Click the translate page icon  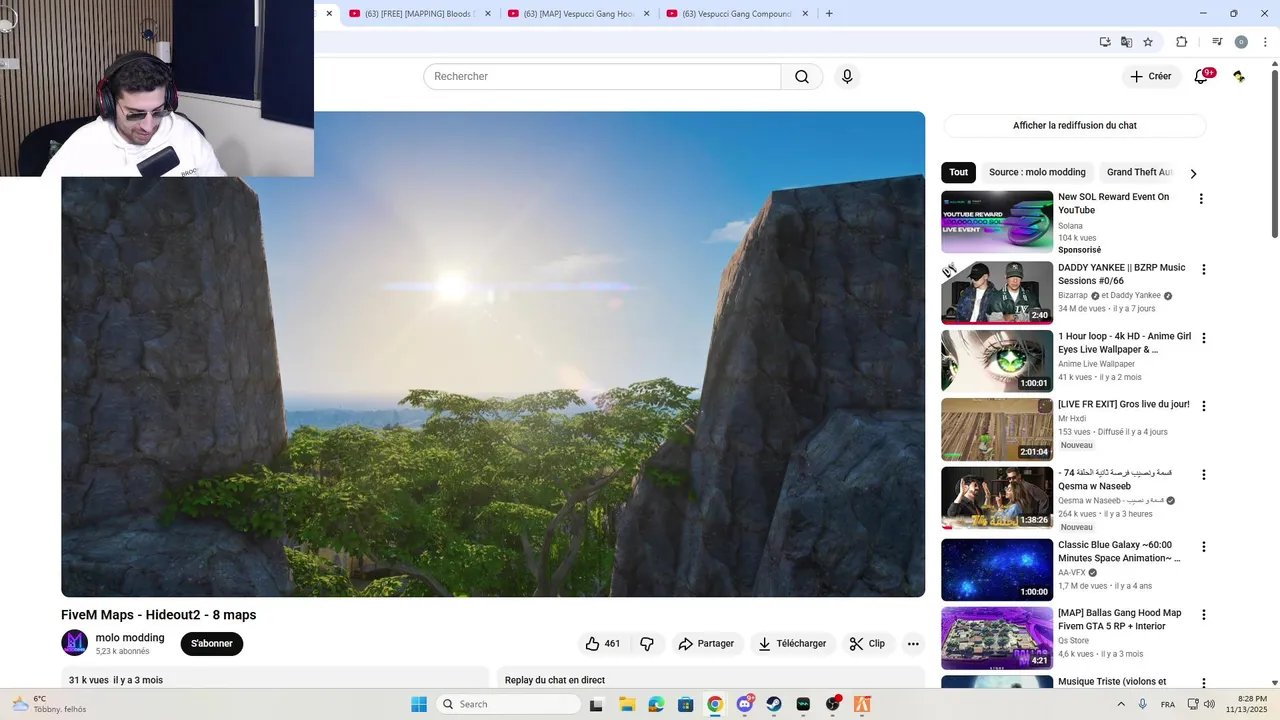[x=1126, y=42]
